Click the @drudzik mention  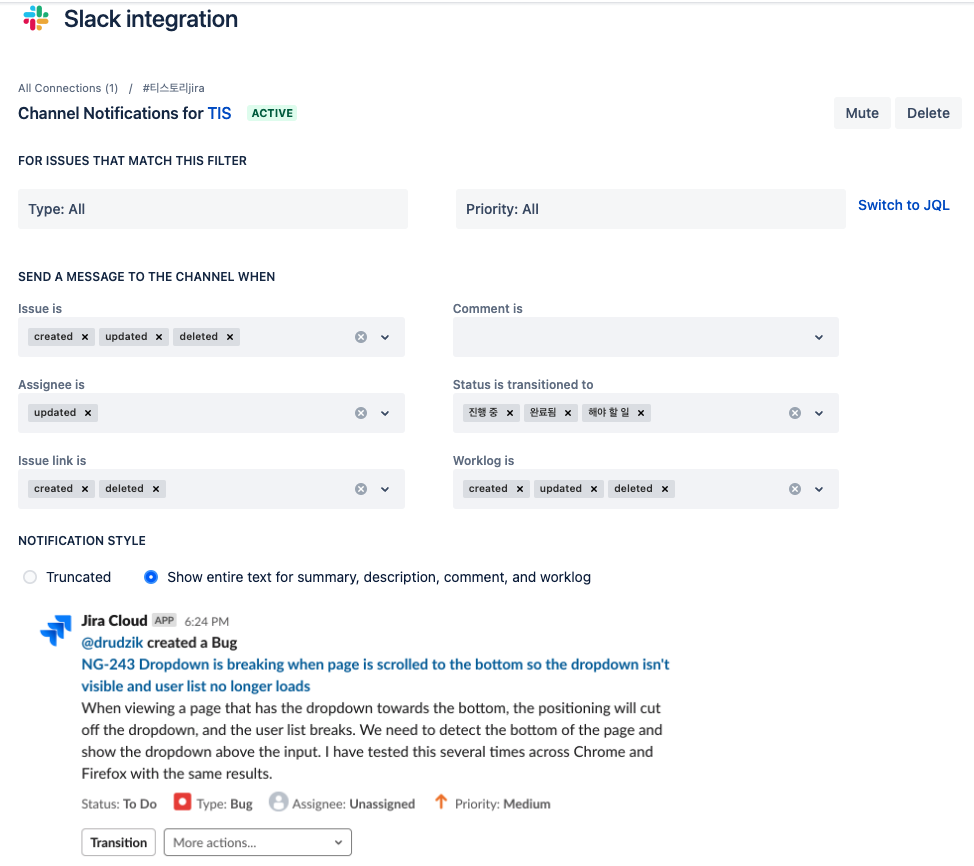(x=112, y=642)
